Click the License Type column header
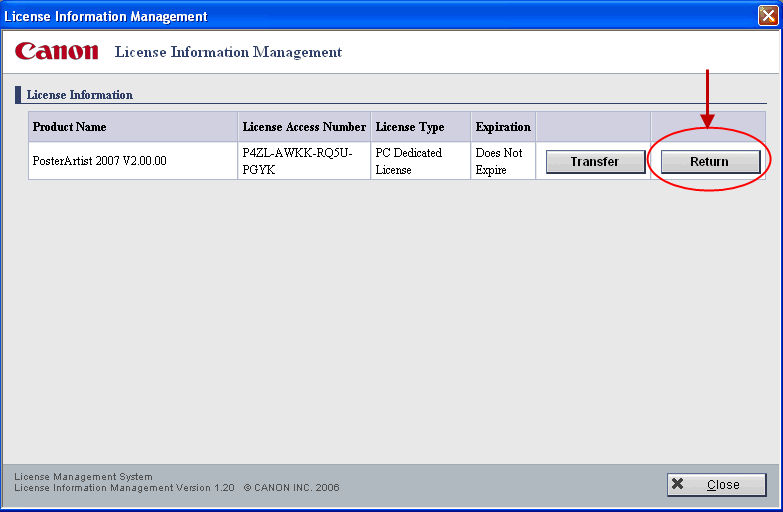 [409, 127]
